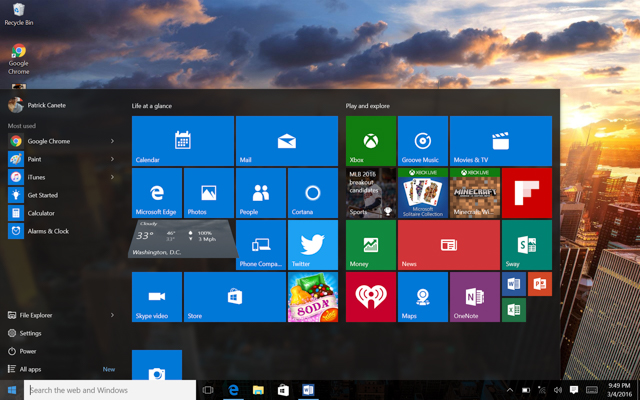
Task: Open the Maps tile
Action: [x=423, y=297]
